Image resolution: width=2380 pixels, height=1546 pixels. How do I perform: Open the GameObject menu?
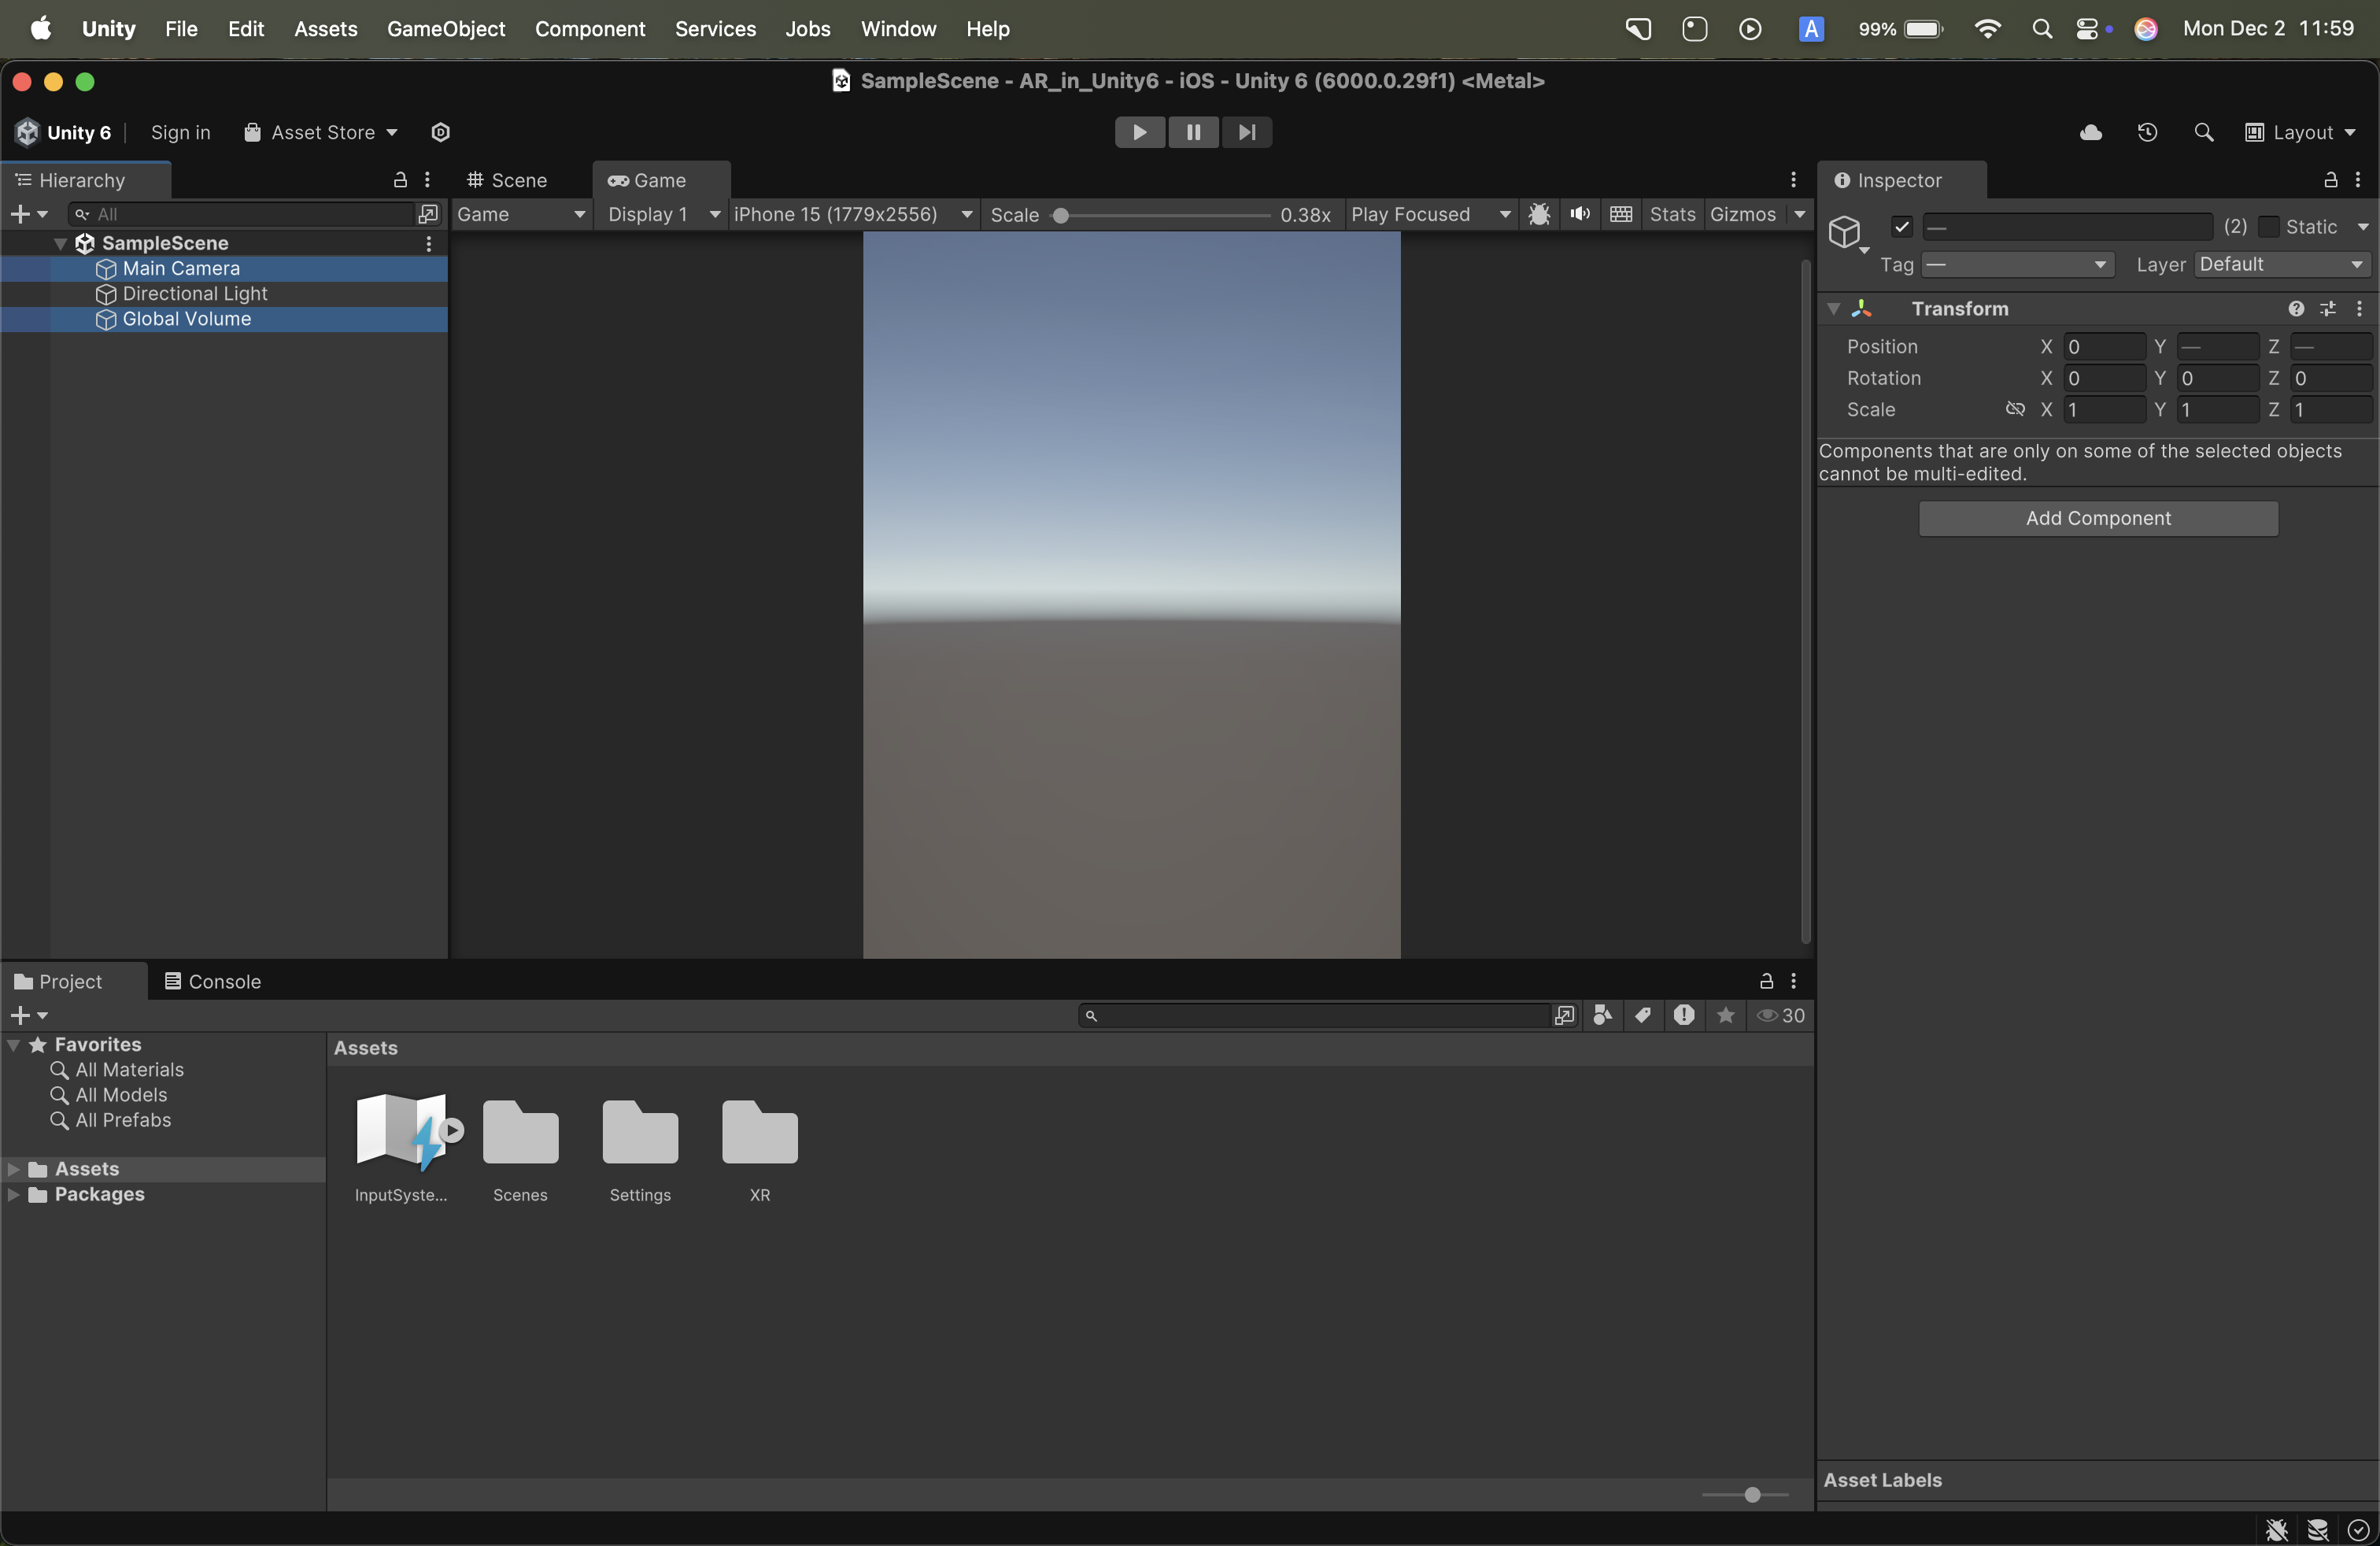[446, 29]
